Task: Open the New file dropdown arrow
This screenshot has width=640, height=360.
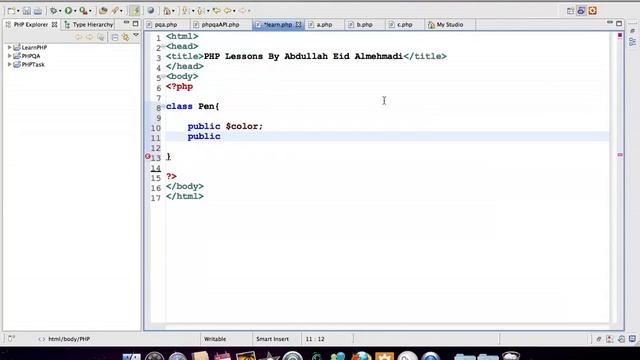Action: pos(18,11)
